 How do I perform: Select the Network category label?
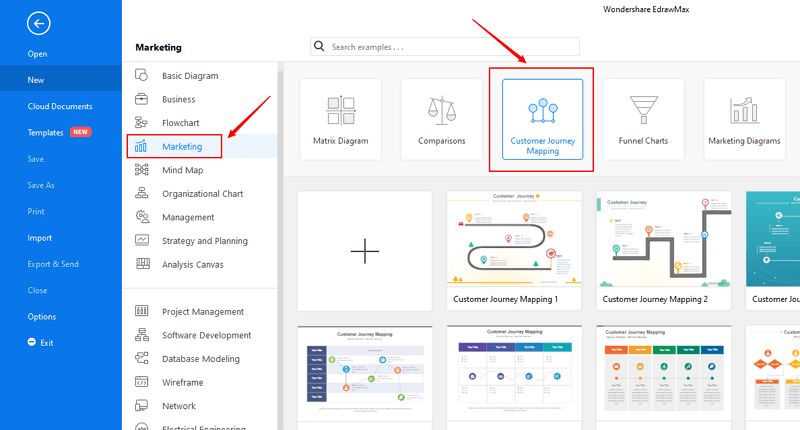pos(179,406)
